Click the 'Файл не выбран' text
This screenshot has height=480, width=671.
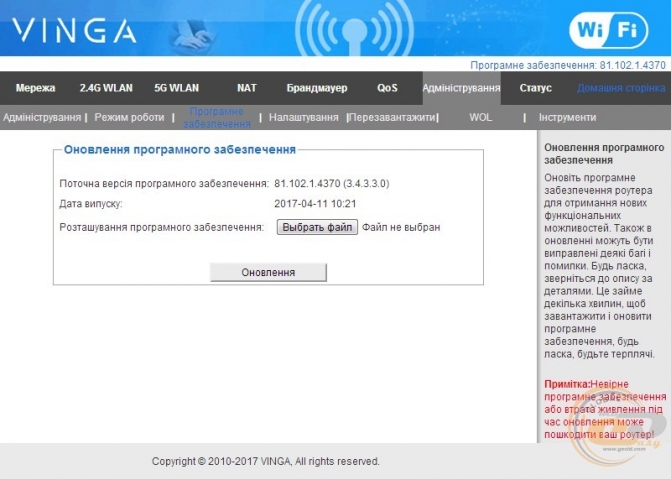[x=401, y=227]
